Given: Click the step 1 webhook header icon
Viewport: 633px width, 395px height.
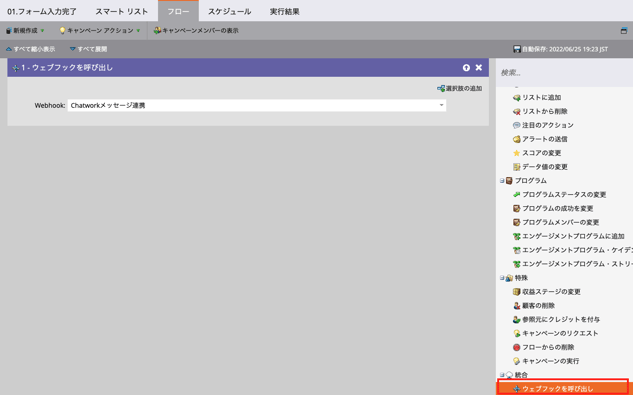Looking at the screenshot, I should [x=16, y=68].
